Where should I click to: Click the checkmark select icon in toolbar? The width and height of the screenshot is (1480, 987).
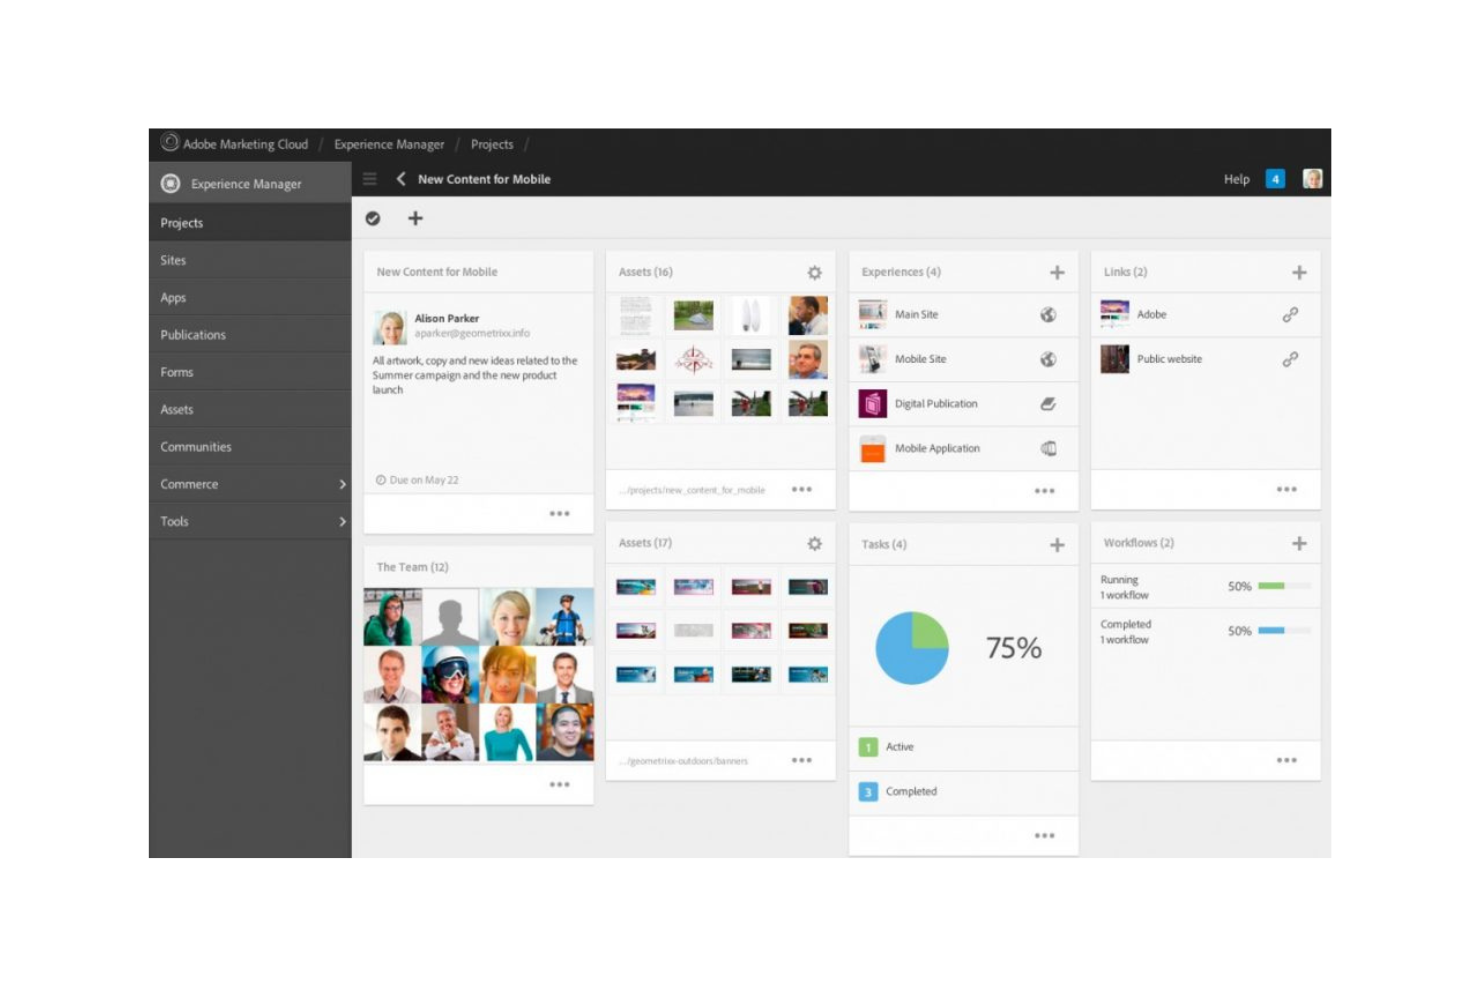[373, 218]
